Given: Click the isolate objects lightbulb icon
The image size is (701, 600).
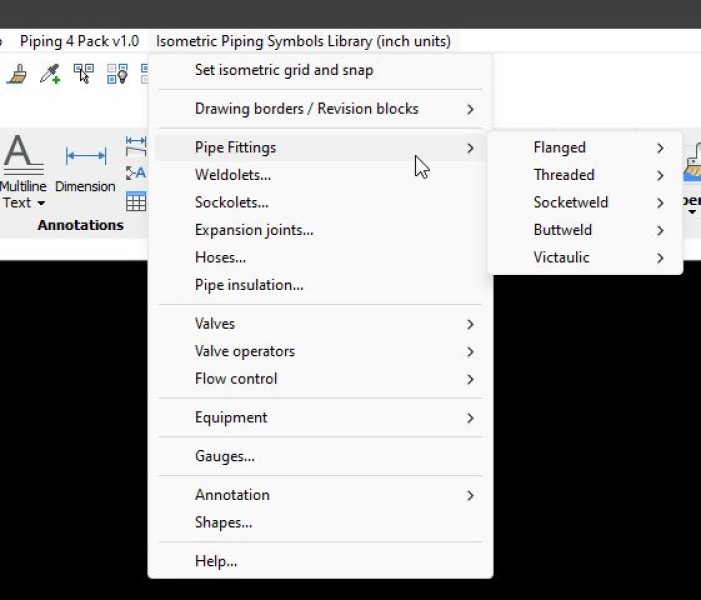Looking at the screenshot, I should pyautogui.click(x=117, y=74).
